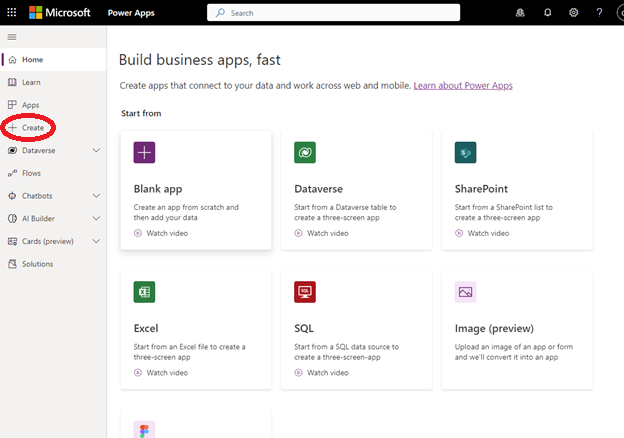Click the Image (preview) card icon
624x438 pixels.
(x=465, y=292)
